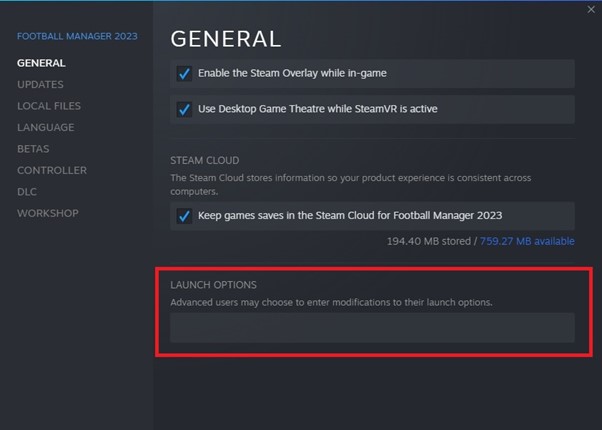Select the DLC tab

tap(27, 191)
